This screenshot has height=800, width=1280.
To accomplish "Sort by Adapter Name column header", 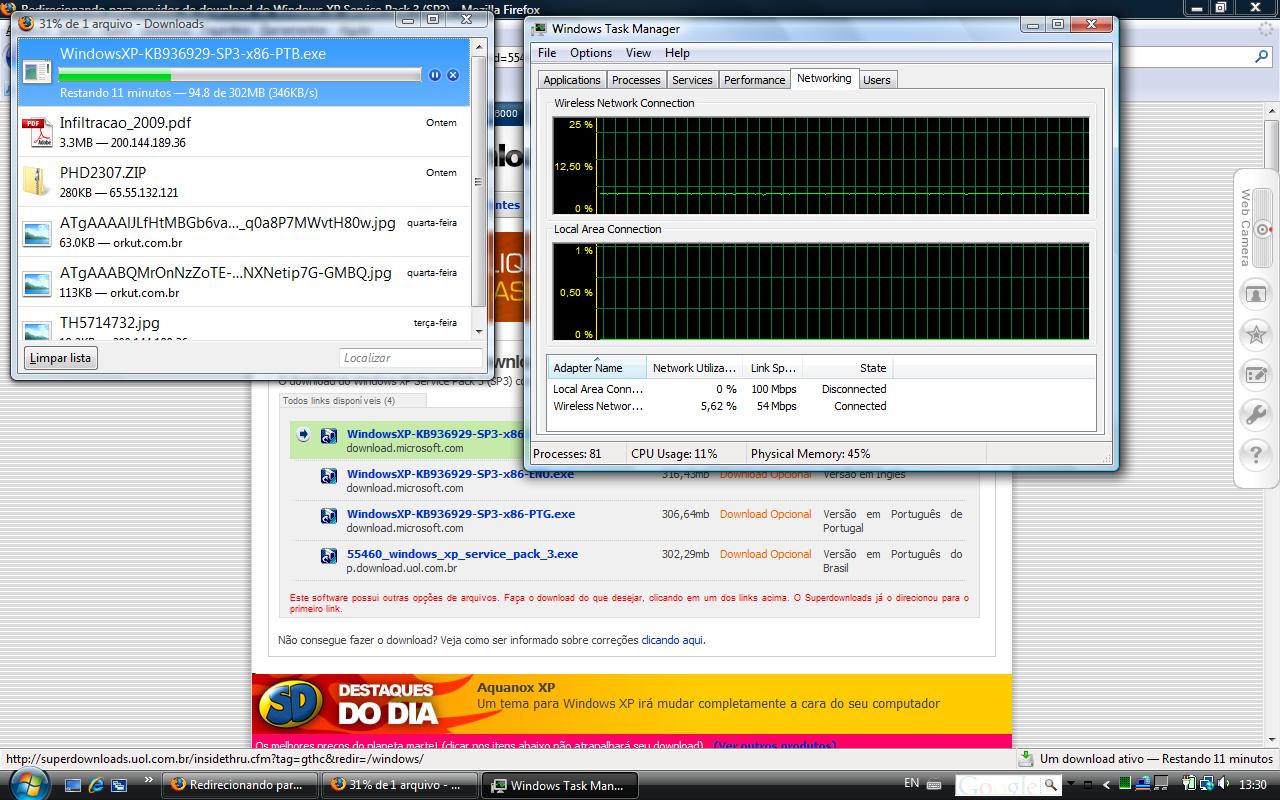I will pyautogui.click(x=597, y=368).
